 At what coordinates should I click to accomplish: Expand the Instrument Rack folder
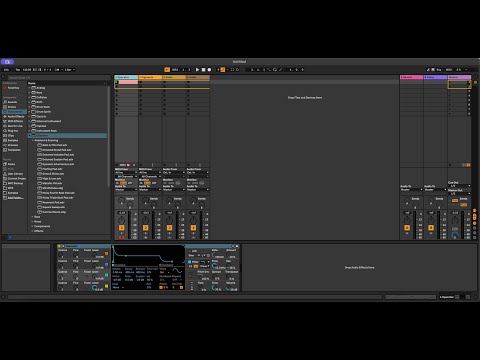[x=29, y=131]
